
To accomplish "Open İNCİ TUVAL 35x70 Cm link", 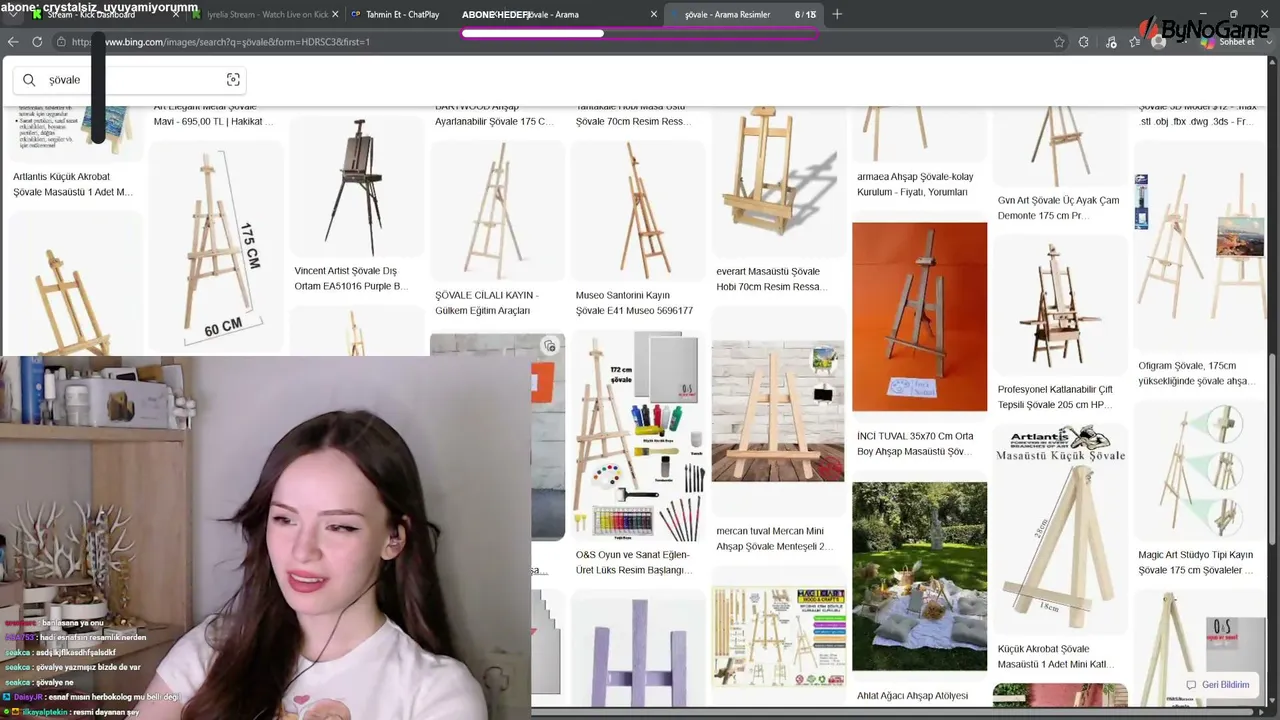I will coord(915,444).
